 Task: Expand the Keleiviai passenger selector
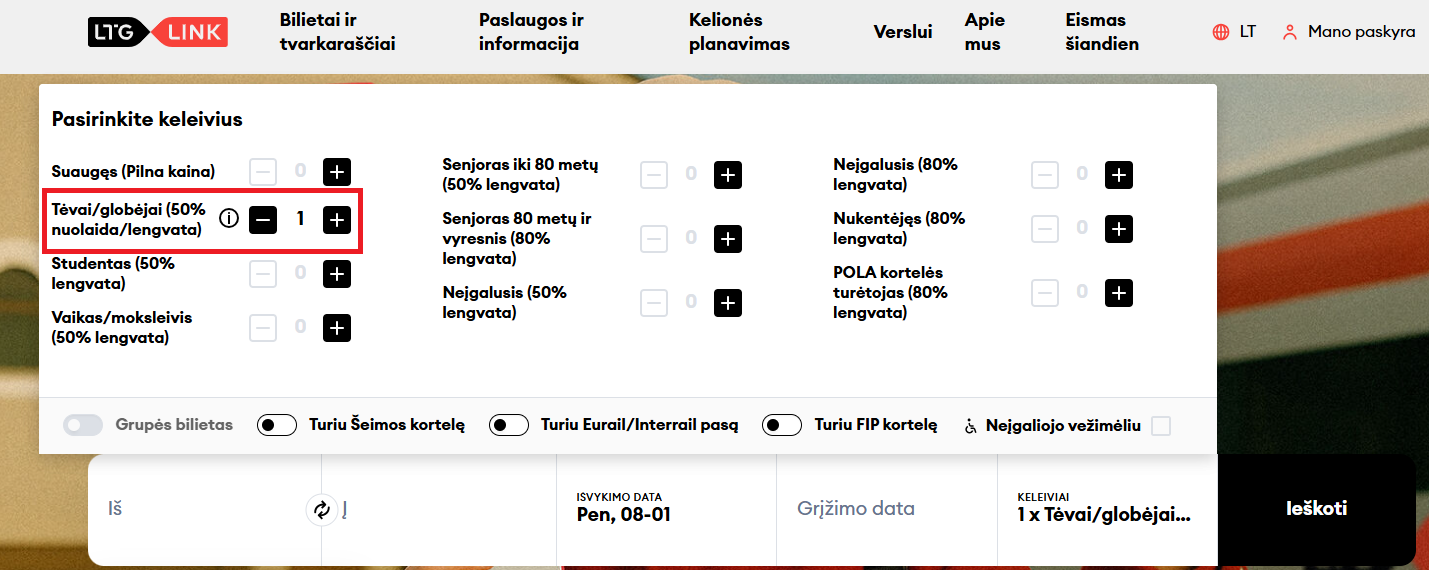[1105, 509]
